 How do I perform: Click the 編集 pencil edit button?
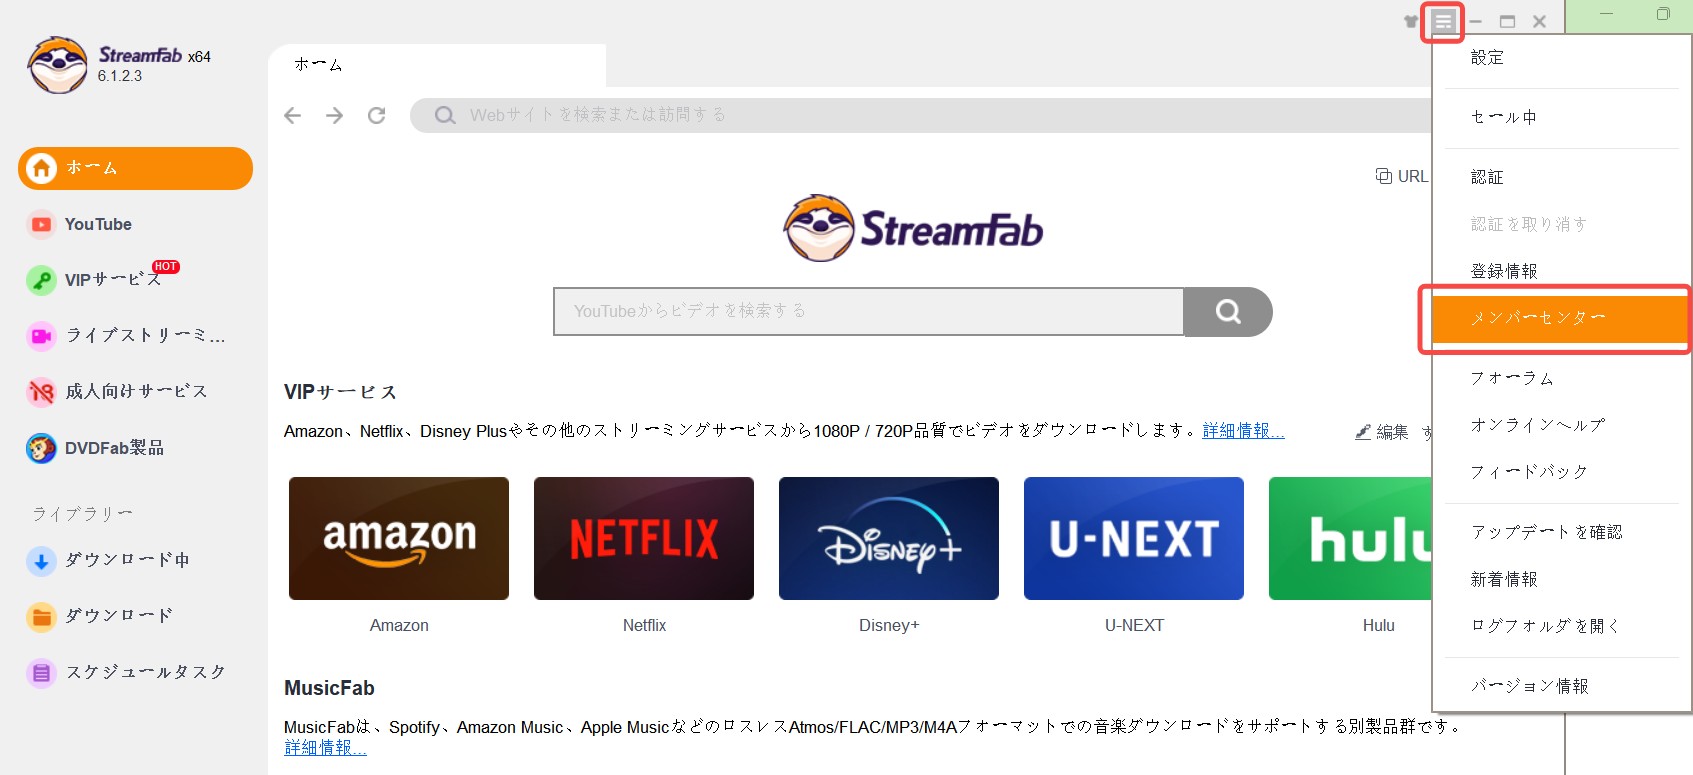(1382, 432)
